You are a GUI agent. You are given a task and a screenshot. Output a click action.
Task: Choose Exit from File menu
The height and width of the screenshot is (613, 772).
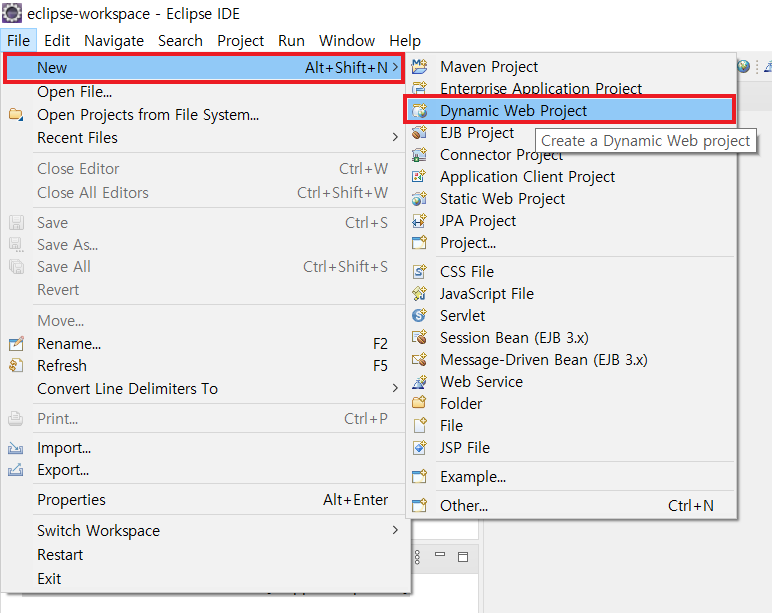coord(205,579)
